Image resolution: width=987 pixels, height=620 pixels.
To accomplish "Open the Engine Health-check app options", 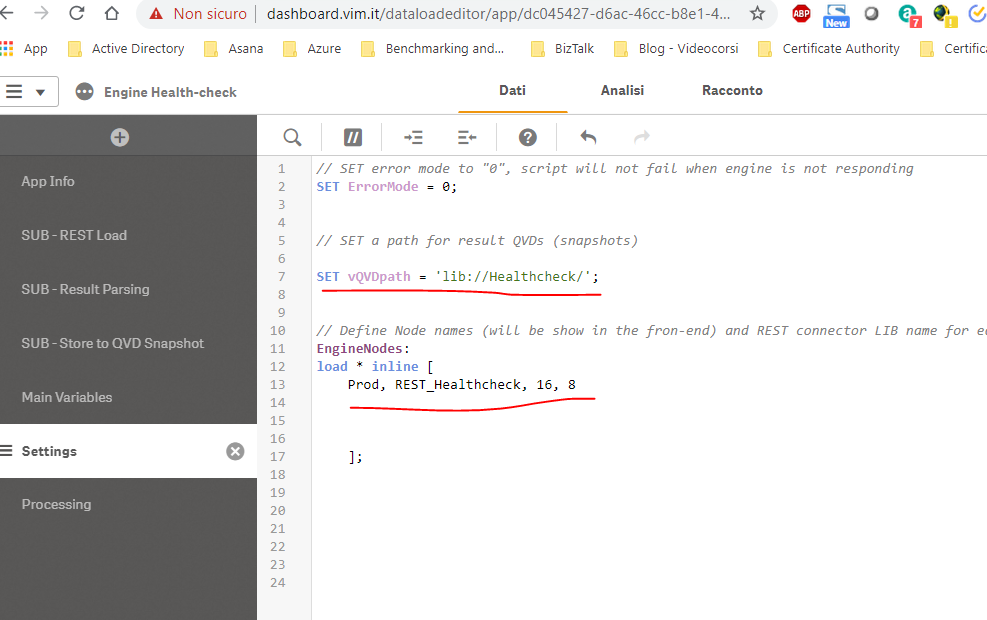I will coord(85,91).
